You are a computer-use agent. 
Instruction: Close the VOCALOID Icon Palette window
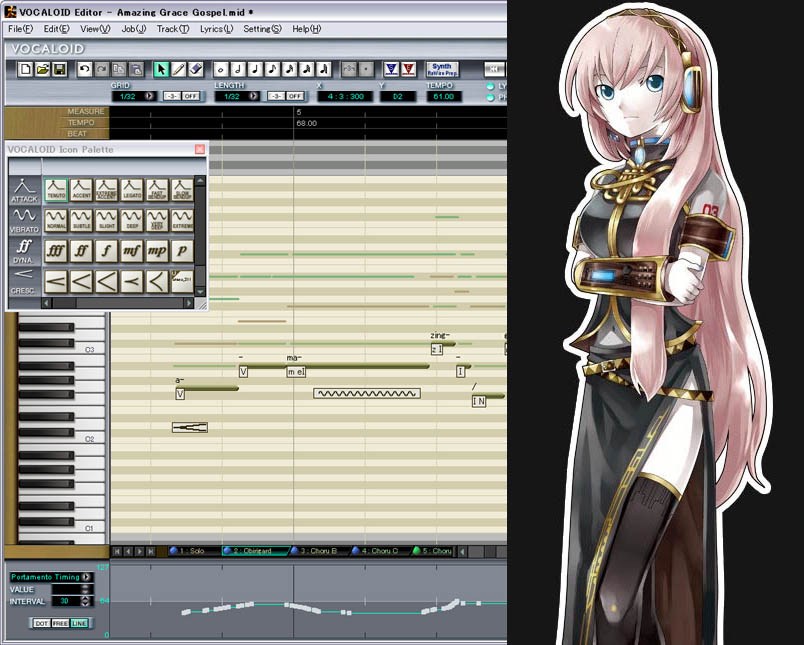[199, 149]
